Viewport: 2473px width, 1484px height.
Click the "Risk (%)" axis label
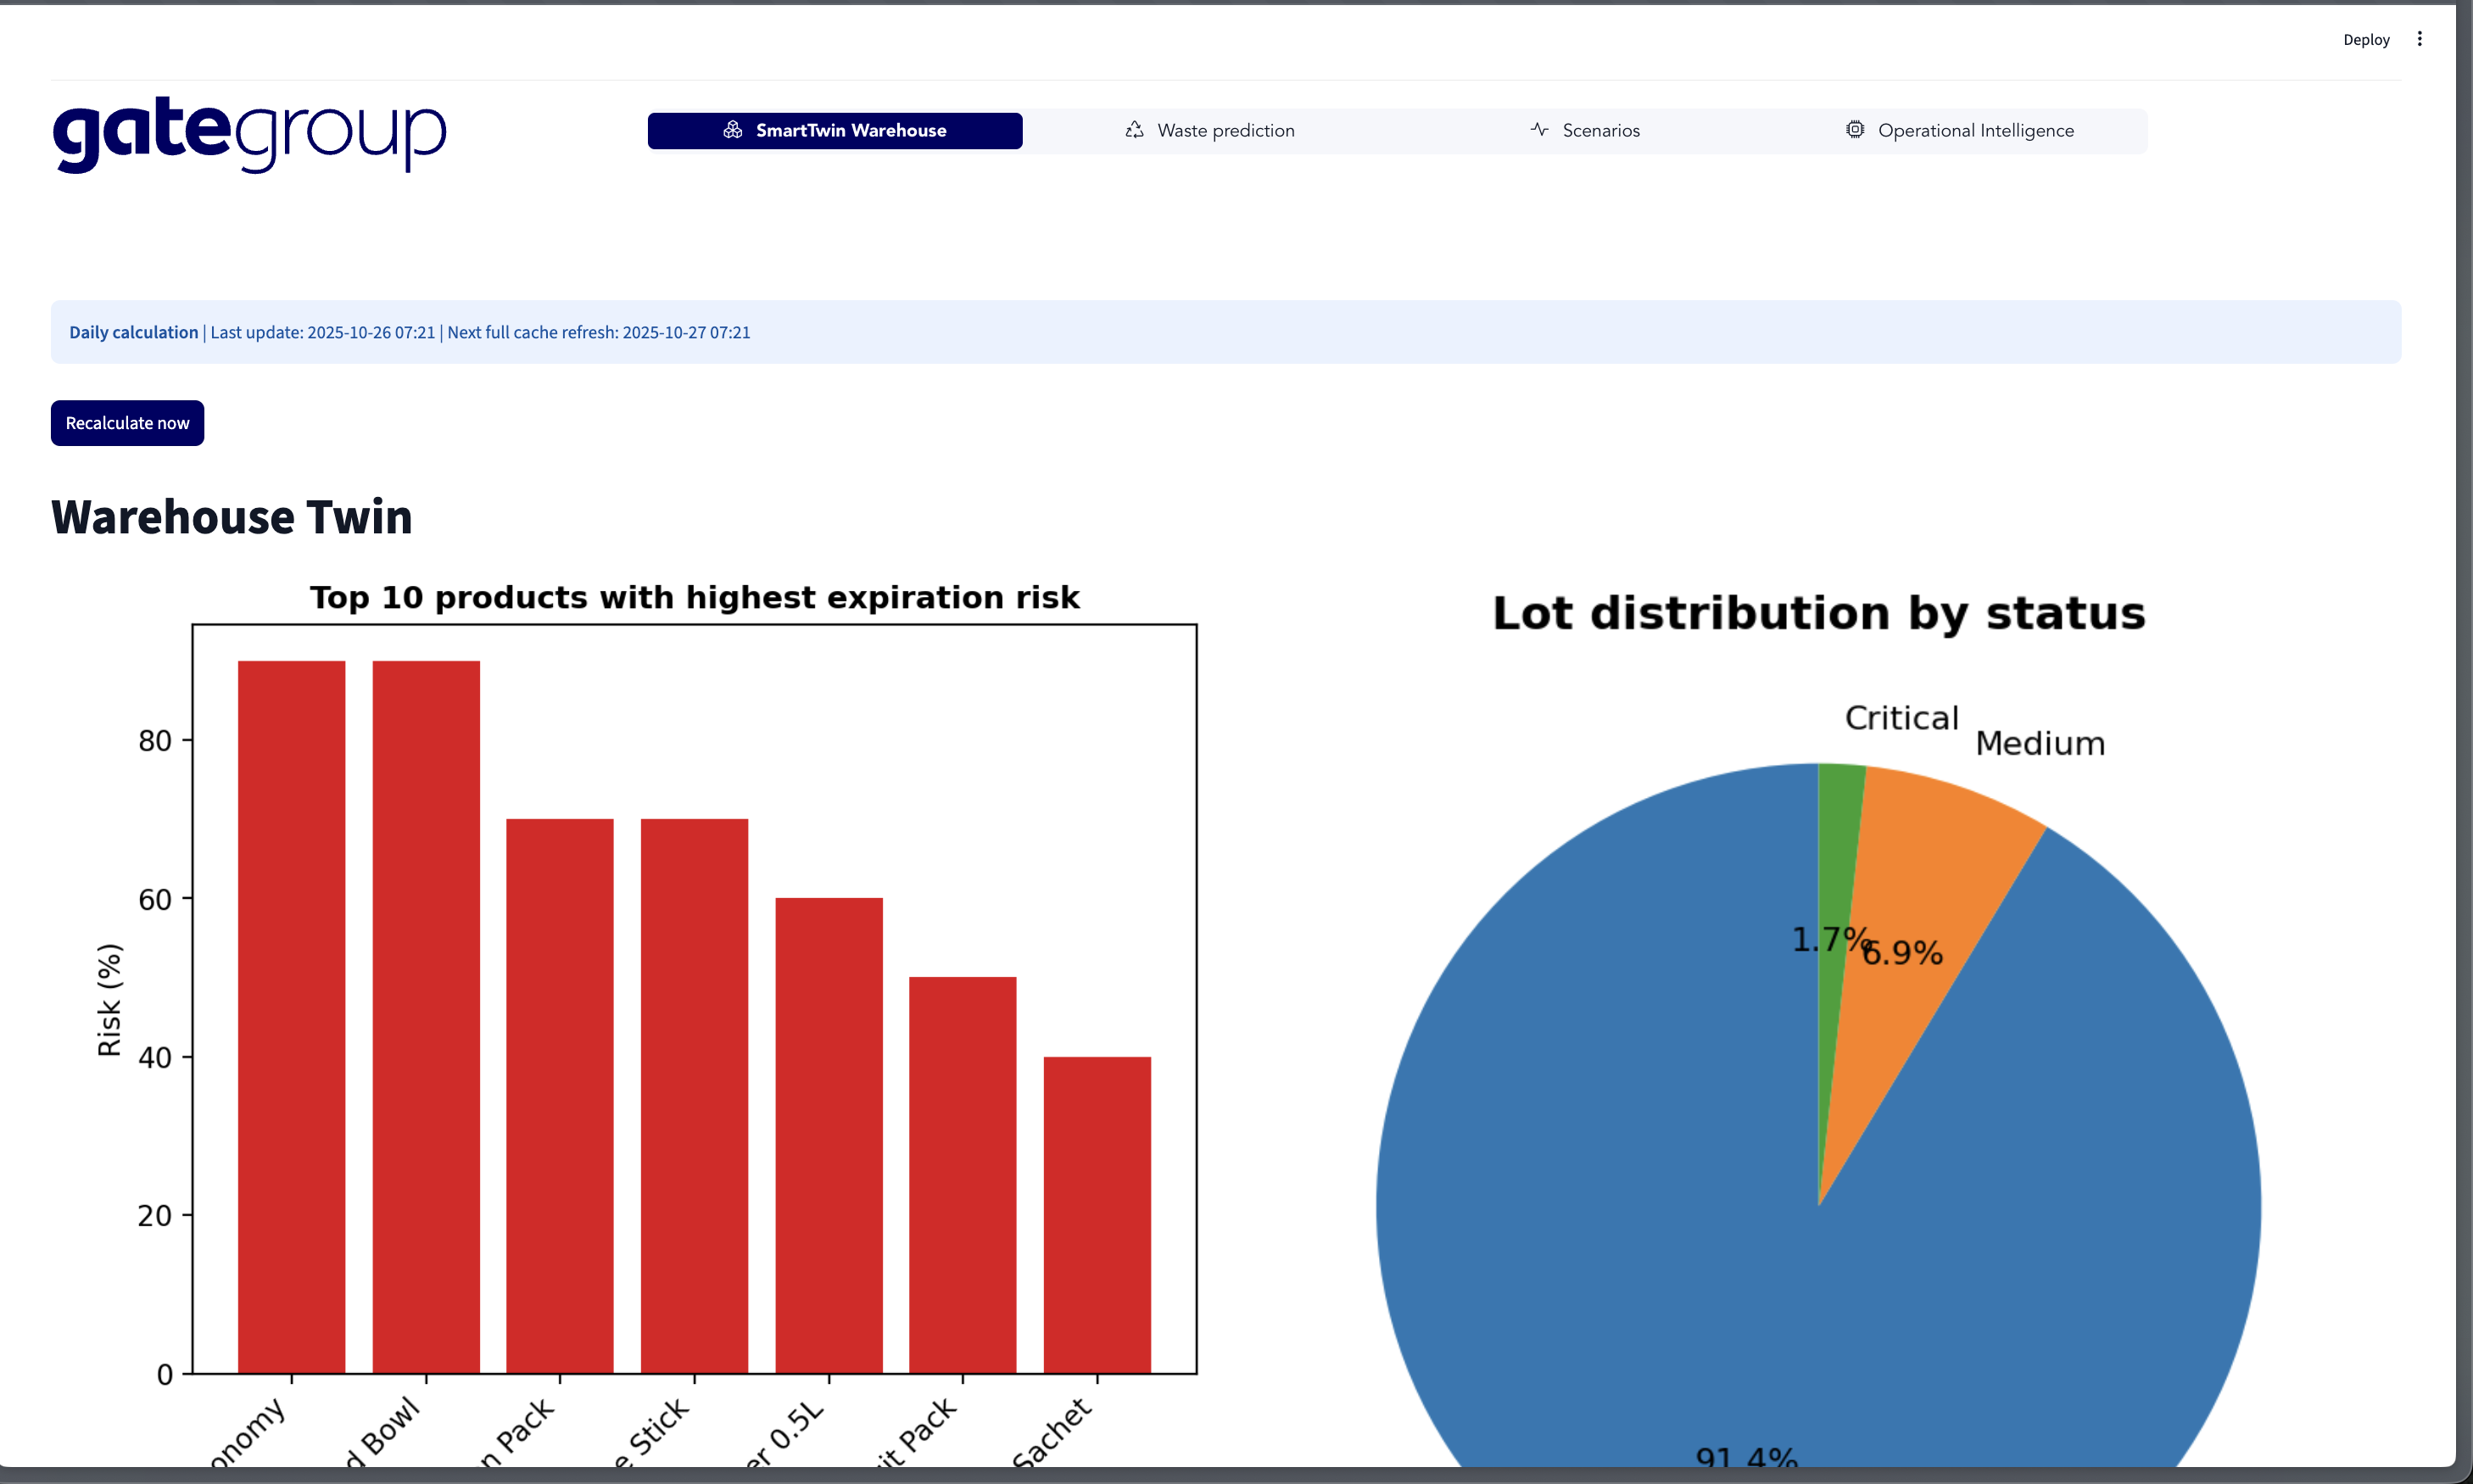click(109, 999)
